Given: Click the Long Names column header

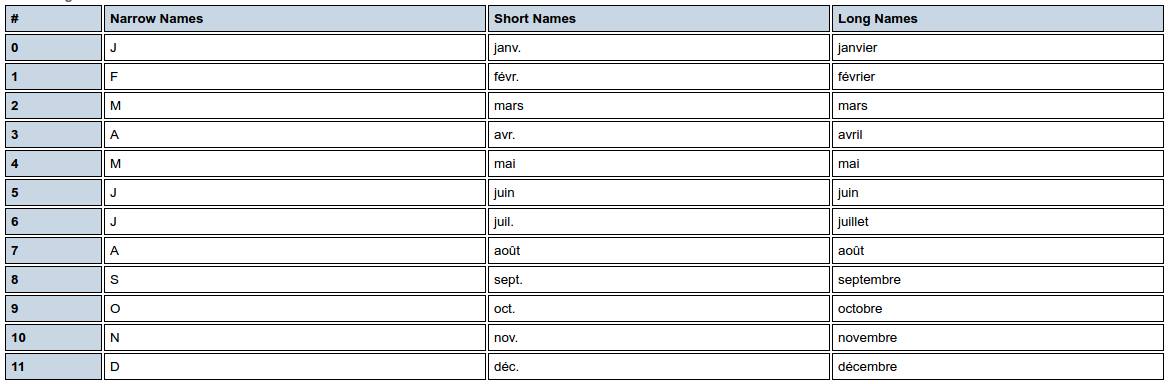Looking at the screenshot, I should tap(997, 19).
